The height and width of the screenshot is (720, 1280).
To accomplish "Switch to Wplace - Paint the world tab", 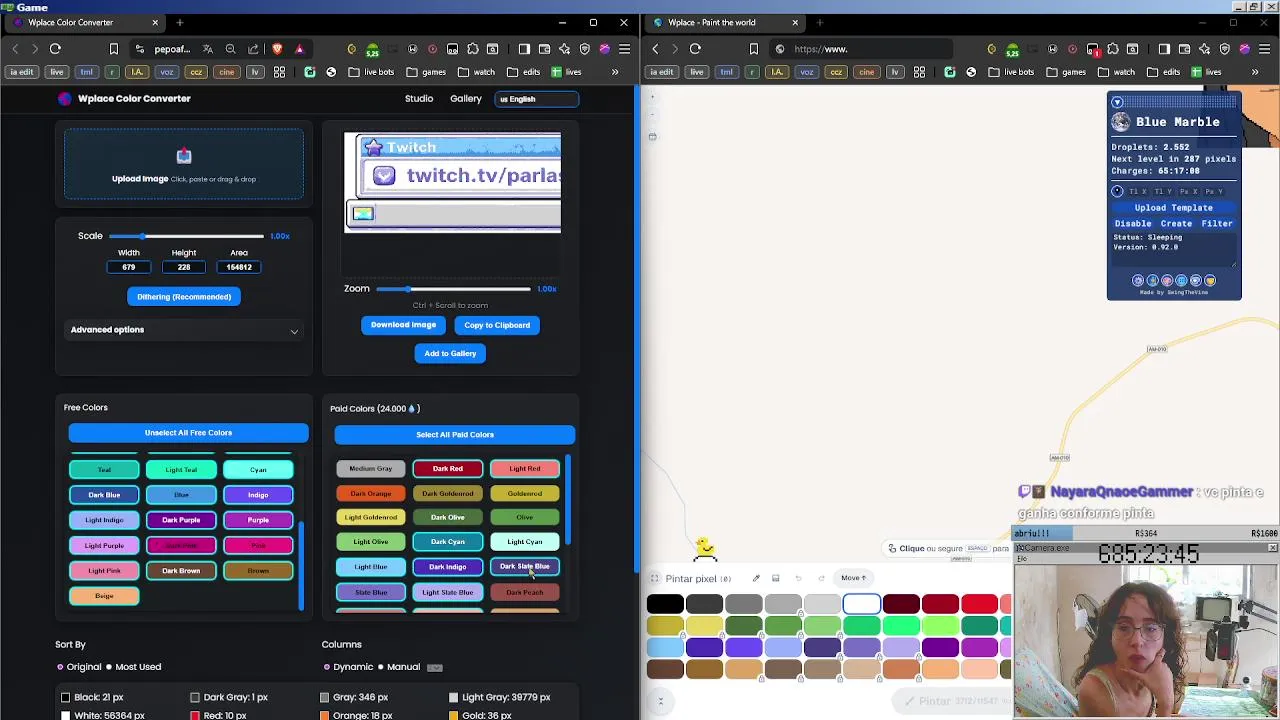I will (x=725, y=22).
